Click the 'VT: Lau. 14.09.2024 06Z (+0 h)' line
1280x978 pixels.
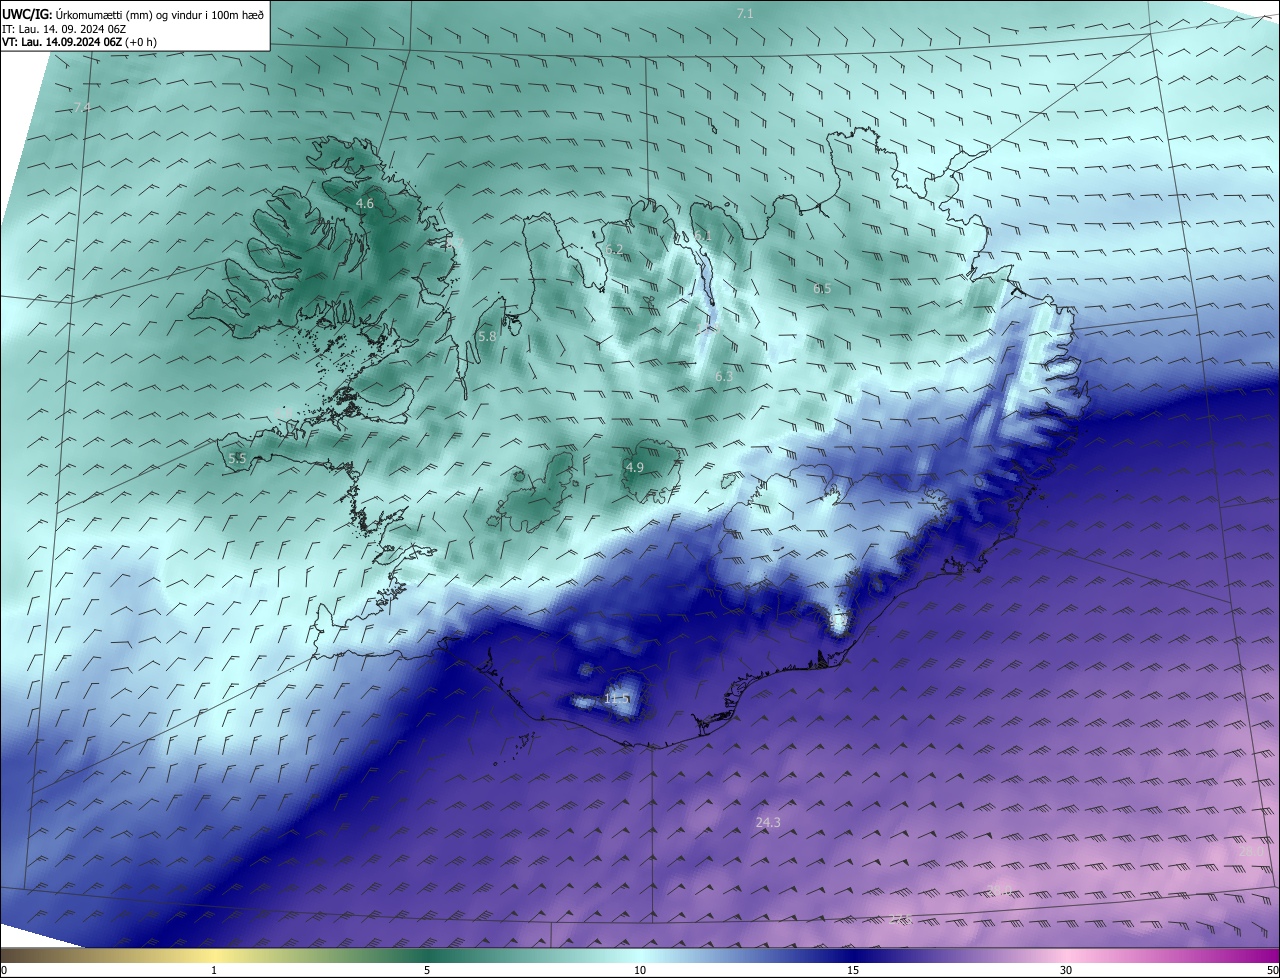79,42
